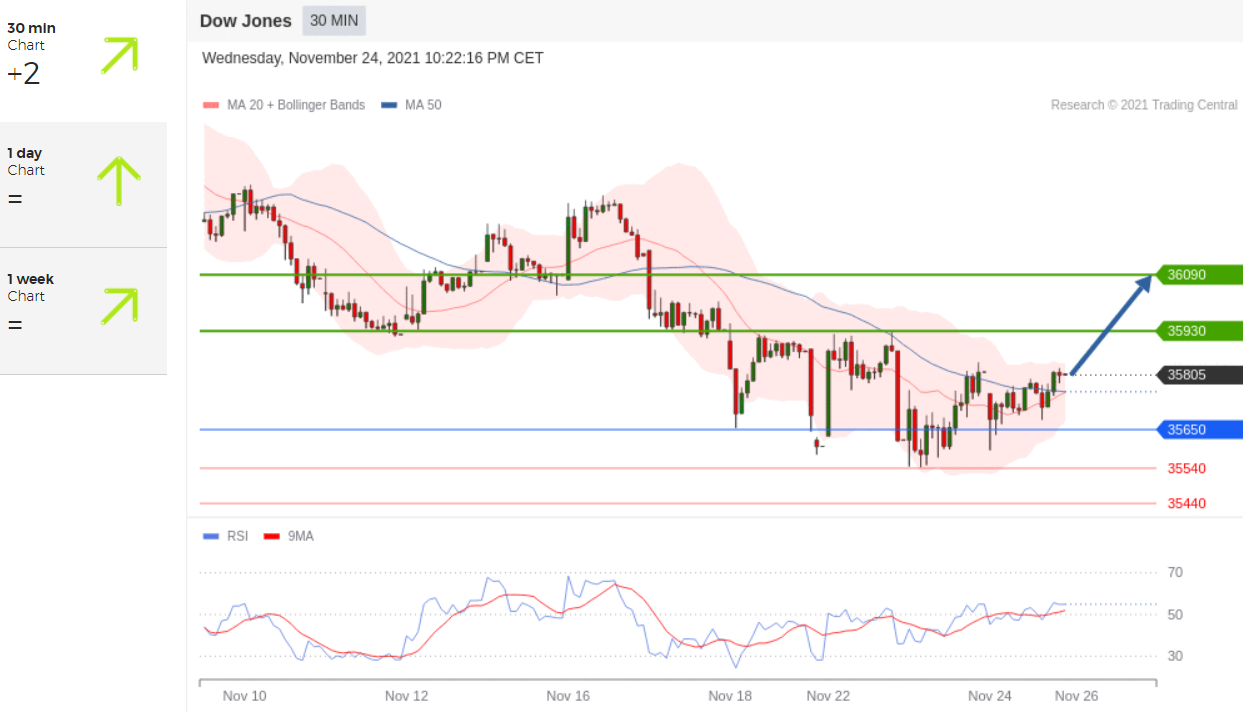Click the 35540 support level label
Image resolution: width=1243 pixels, height=712 pixels.
[1186, 468]
